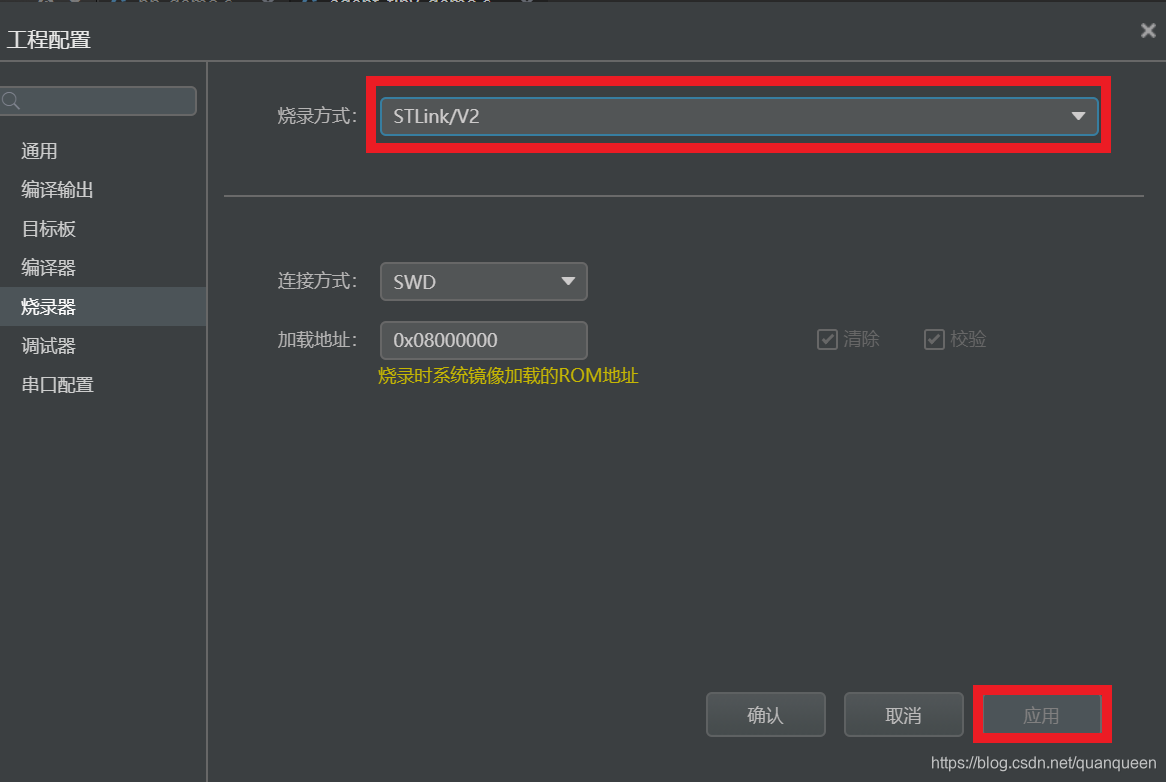Click the 加载地址 0x08000000 input field

click(x=483, y=340)
